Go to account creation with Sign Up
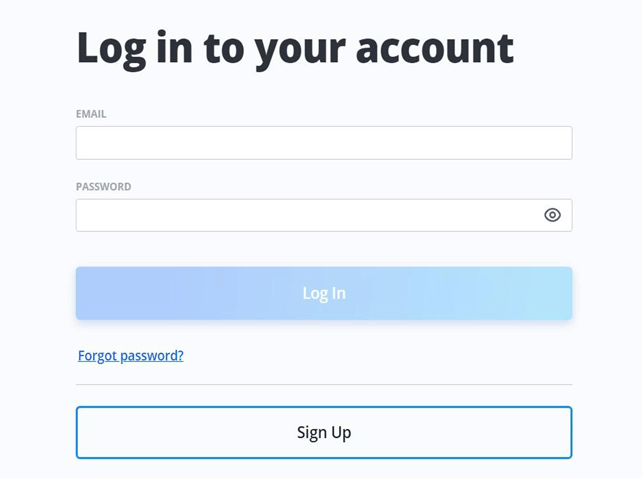Screen dimensions: 643x480 [323, 433]
